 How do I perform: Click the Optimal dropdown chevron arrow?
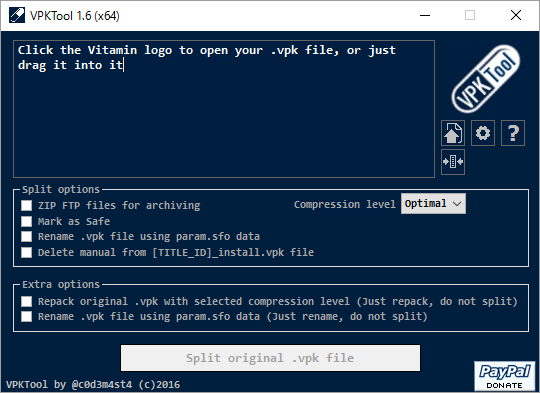[457, 204]
